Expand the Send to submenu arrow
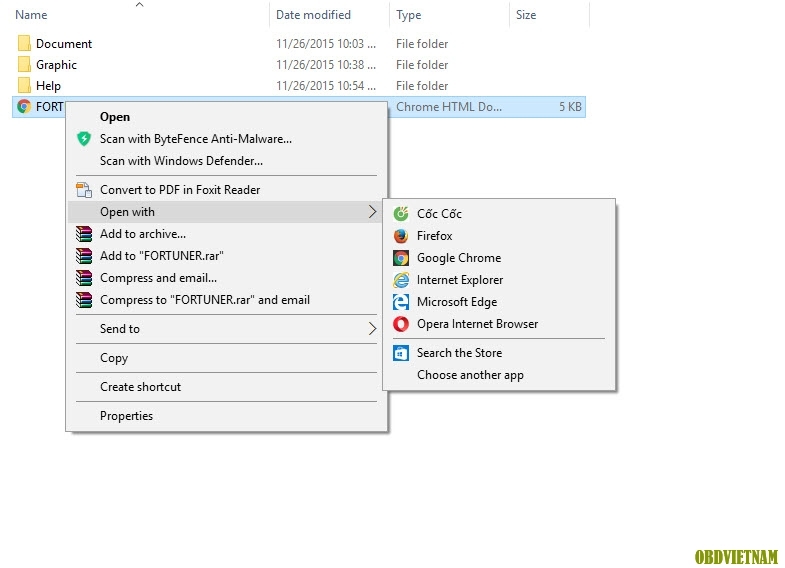Image resolution: width=785 pixels, height=568 pixels. 372,329
